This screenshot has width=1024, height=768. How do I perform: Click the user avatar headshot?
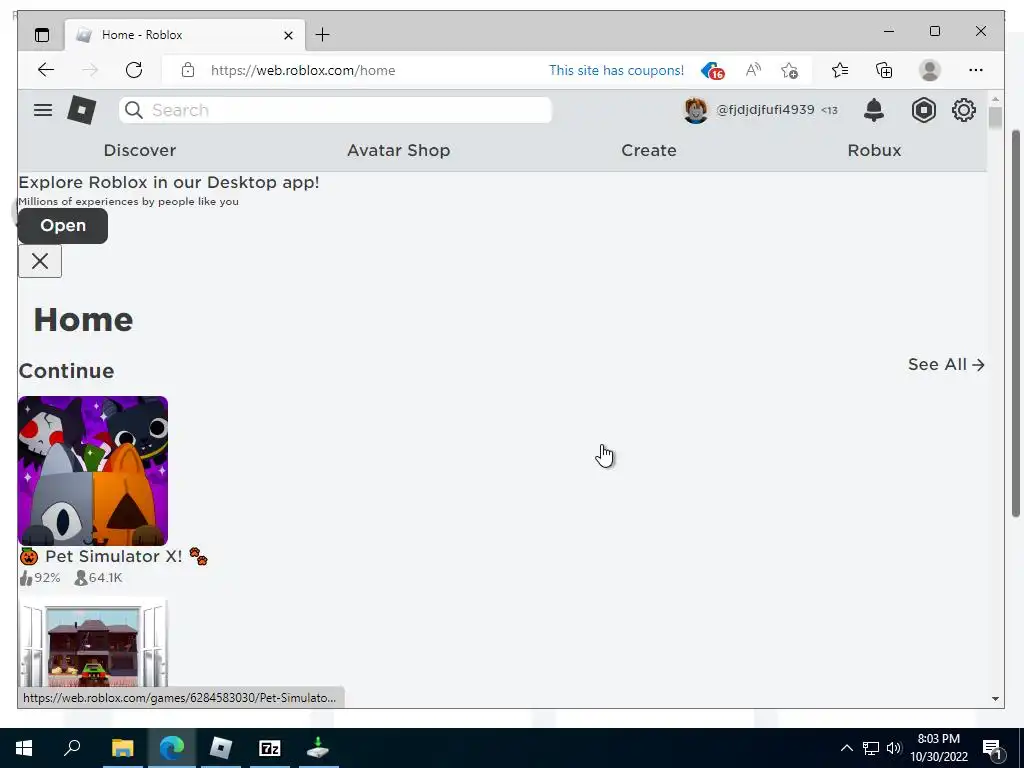click(x=696, y=110)
